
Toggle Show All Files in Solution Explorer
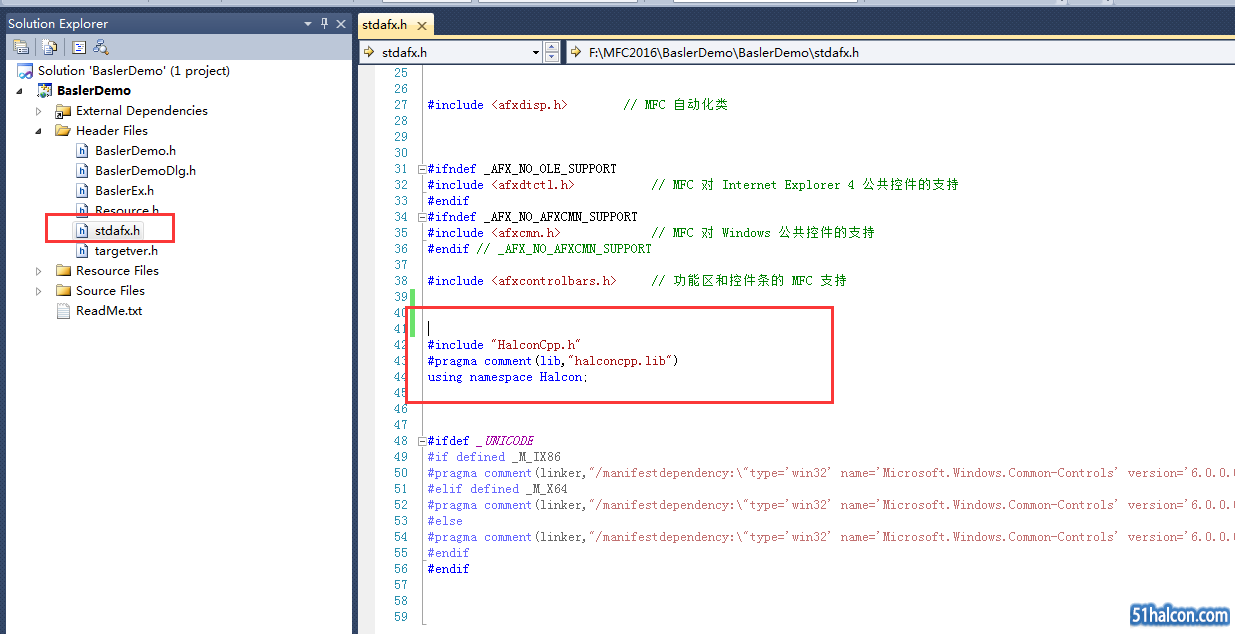pos(49,47)
